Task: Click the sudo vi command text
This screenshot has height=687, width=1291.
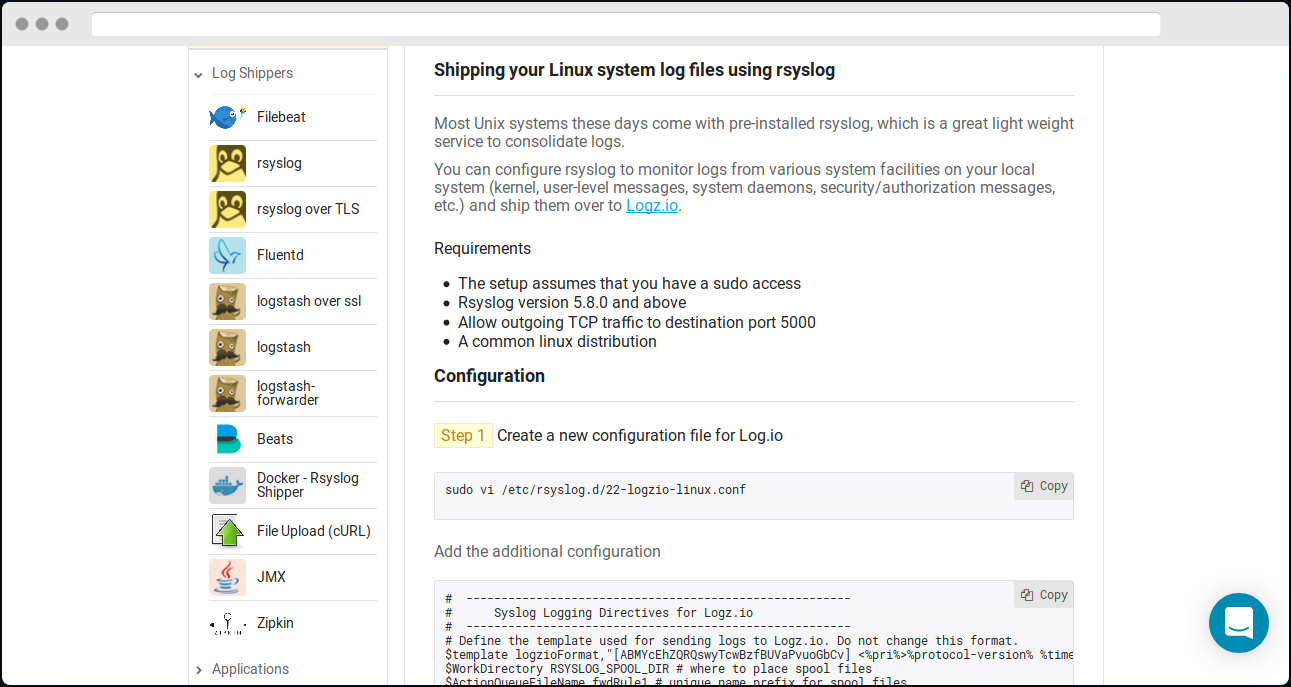Action: click(x=595, y=490)
